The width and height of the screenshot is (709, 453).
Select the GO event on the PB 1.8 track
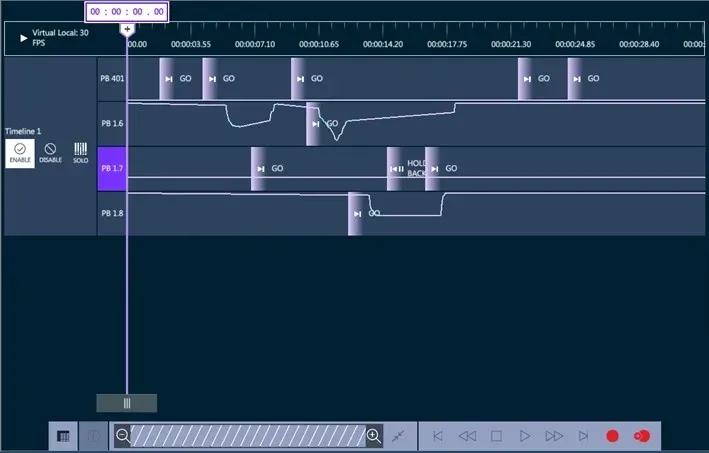pyautogui.click(x=365, y=213)
